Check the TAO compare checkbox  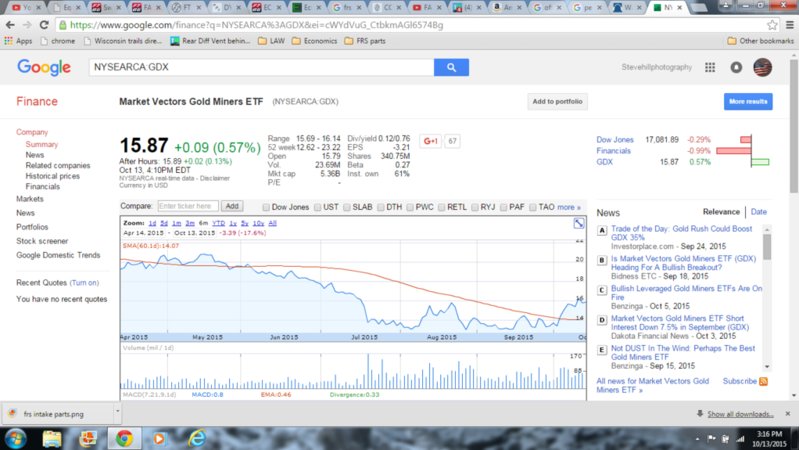[x=532, y=207]
